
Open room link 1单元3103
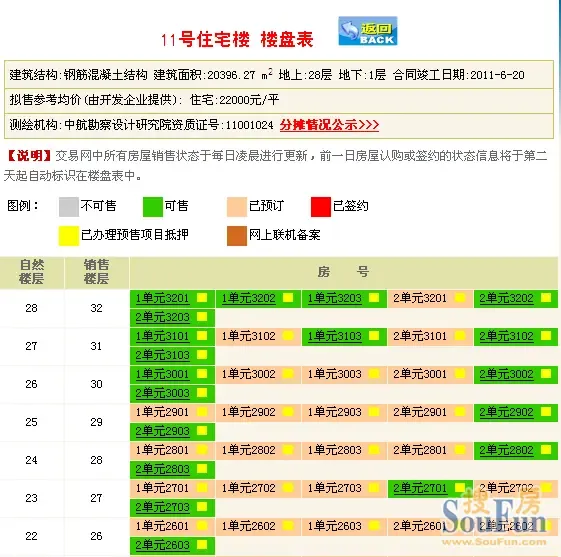335,336
